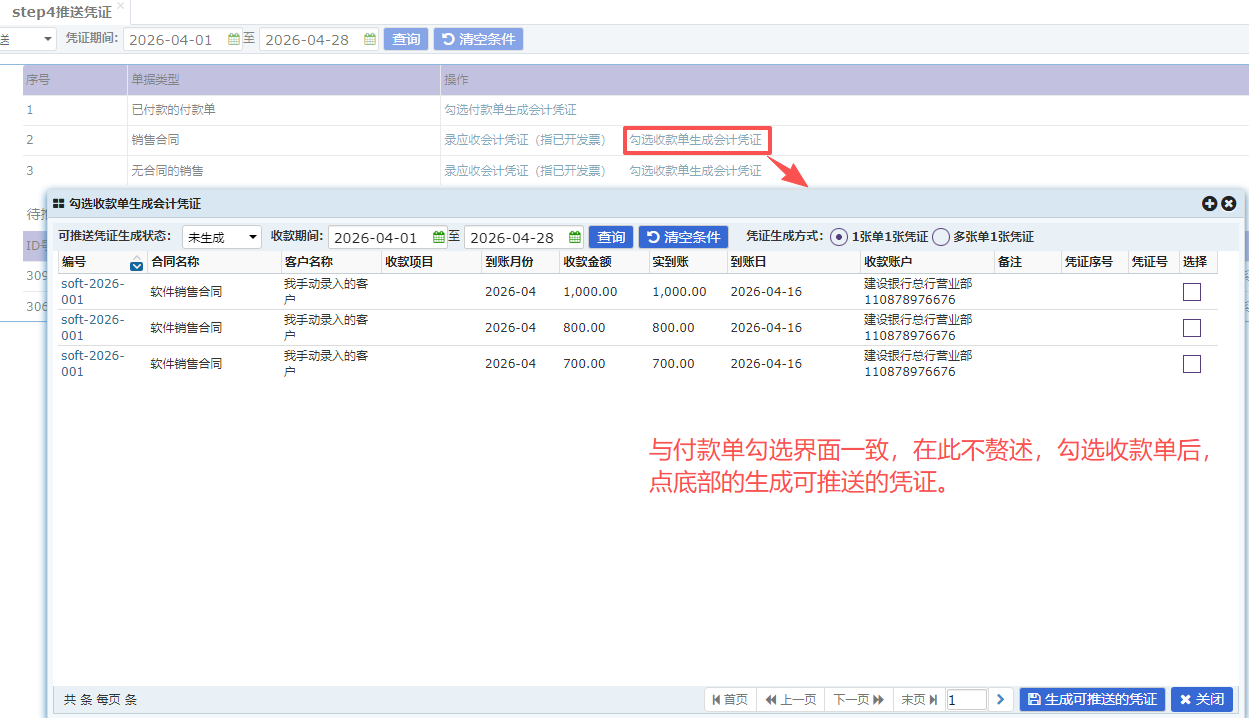This screenshot has width=1249, height=718.
Task: Click the page number input field
Action: click(x=965, y=699)
